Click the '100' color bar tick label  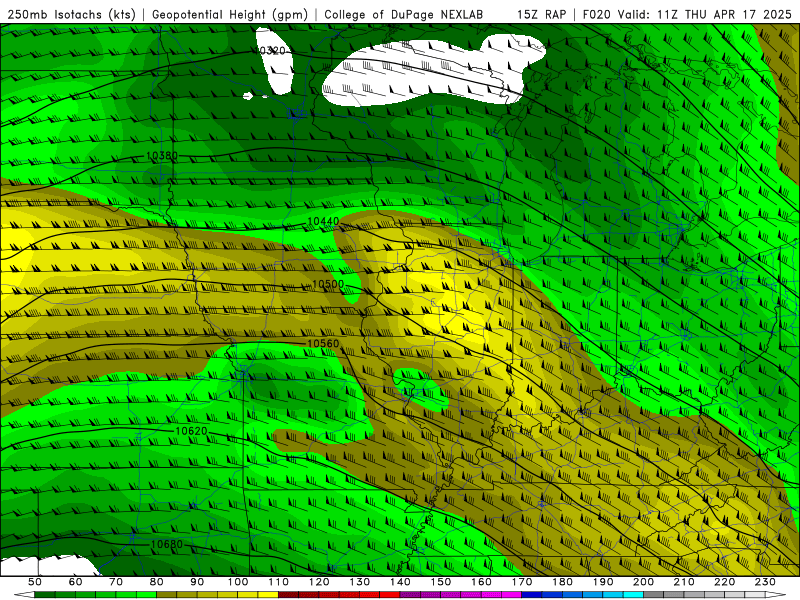238,582
